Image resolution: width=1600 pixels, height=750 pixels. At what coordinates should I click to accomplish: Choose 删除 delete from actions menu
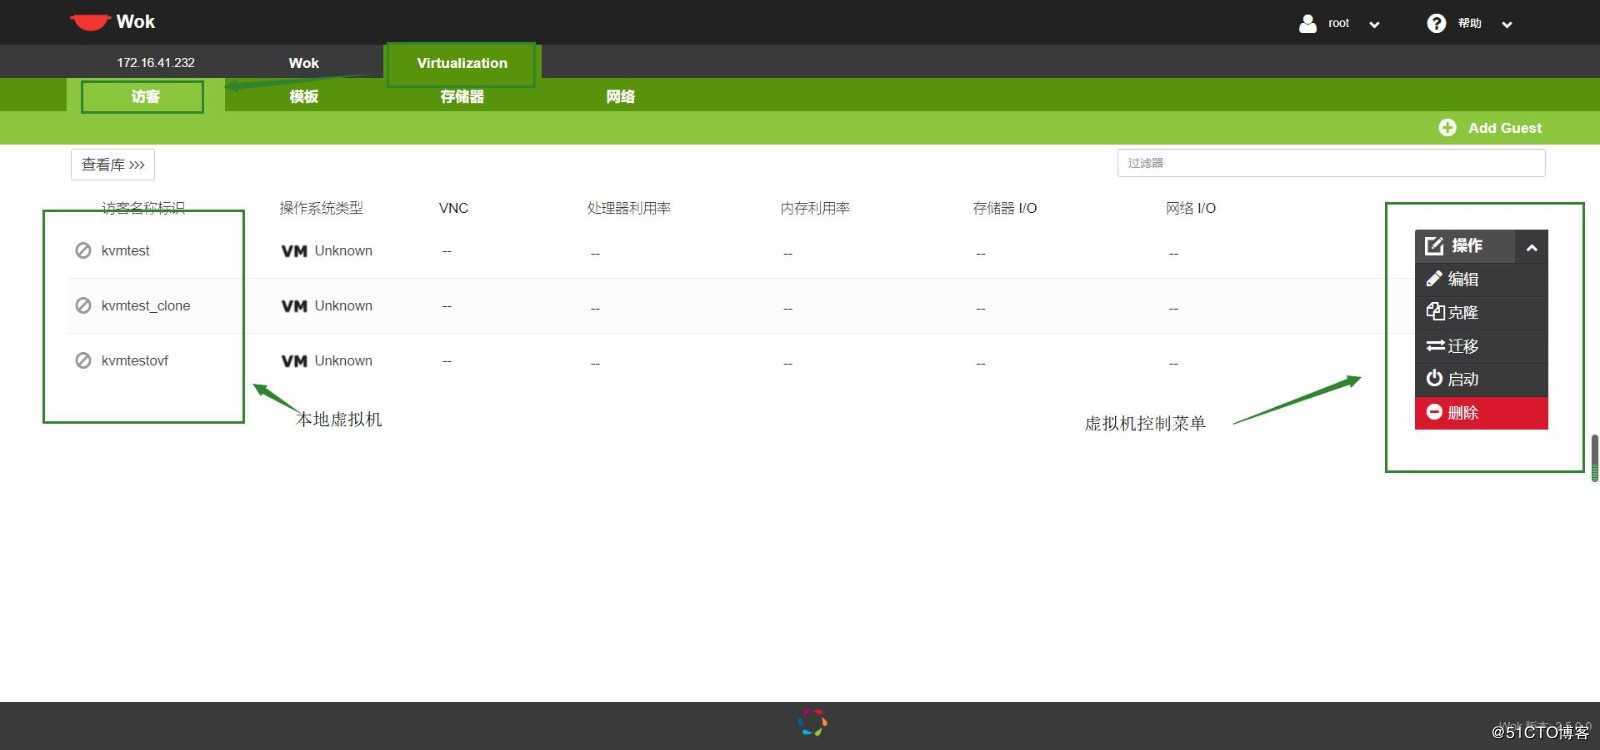pyautogui.click(x=1481, y=412)
